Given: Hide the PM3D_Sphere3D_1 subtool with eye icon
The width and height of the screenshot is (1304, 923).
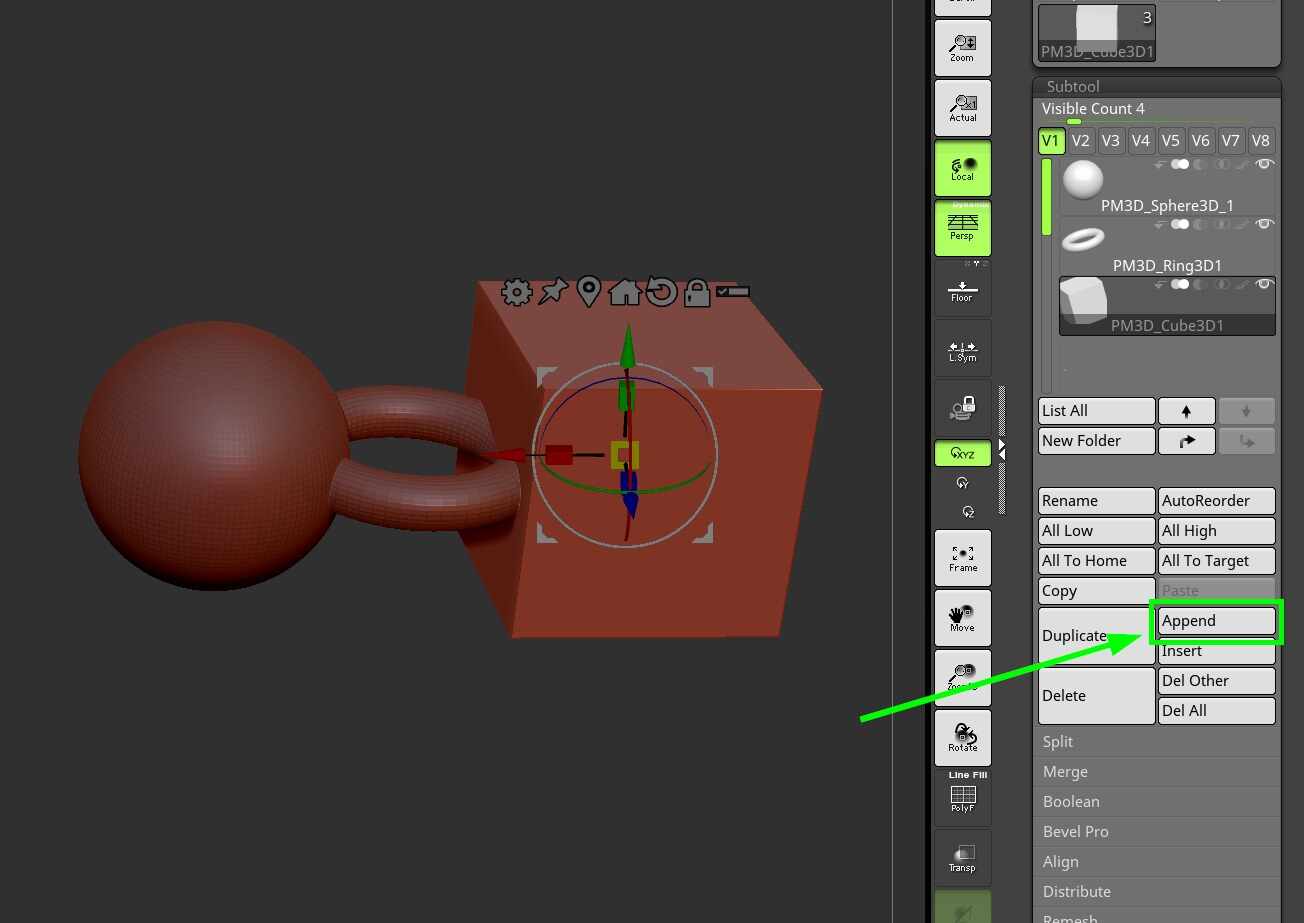Looking at the screenshot, I should 1265,164.
